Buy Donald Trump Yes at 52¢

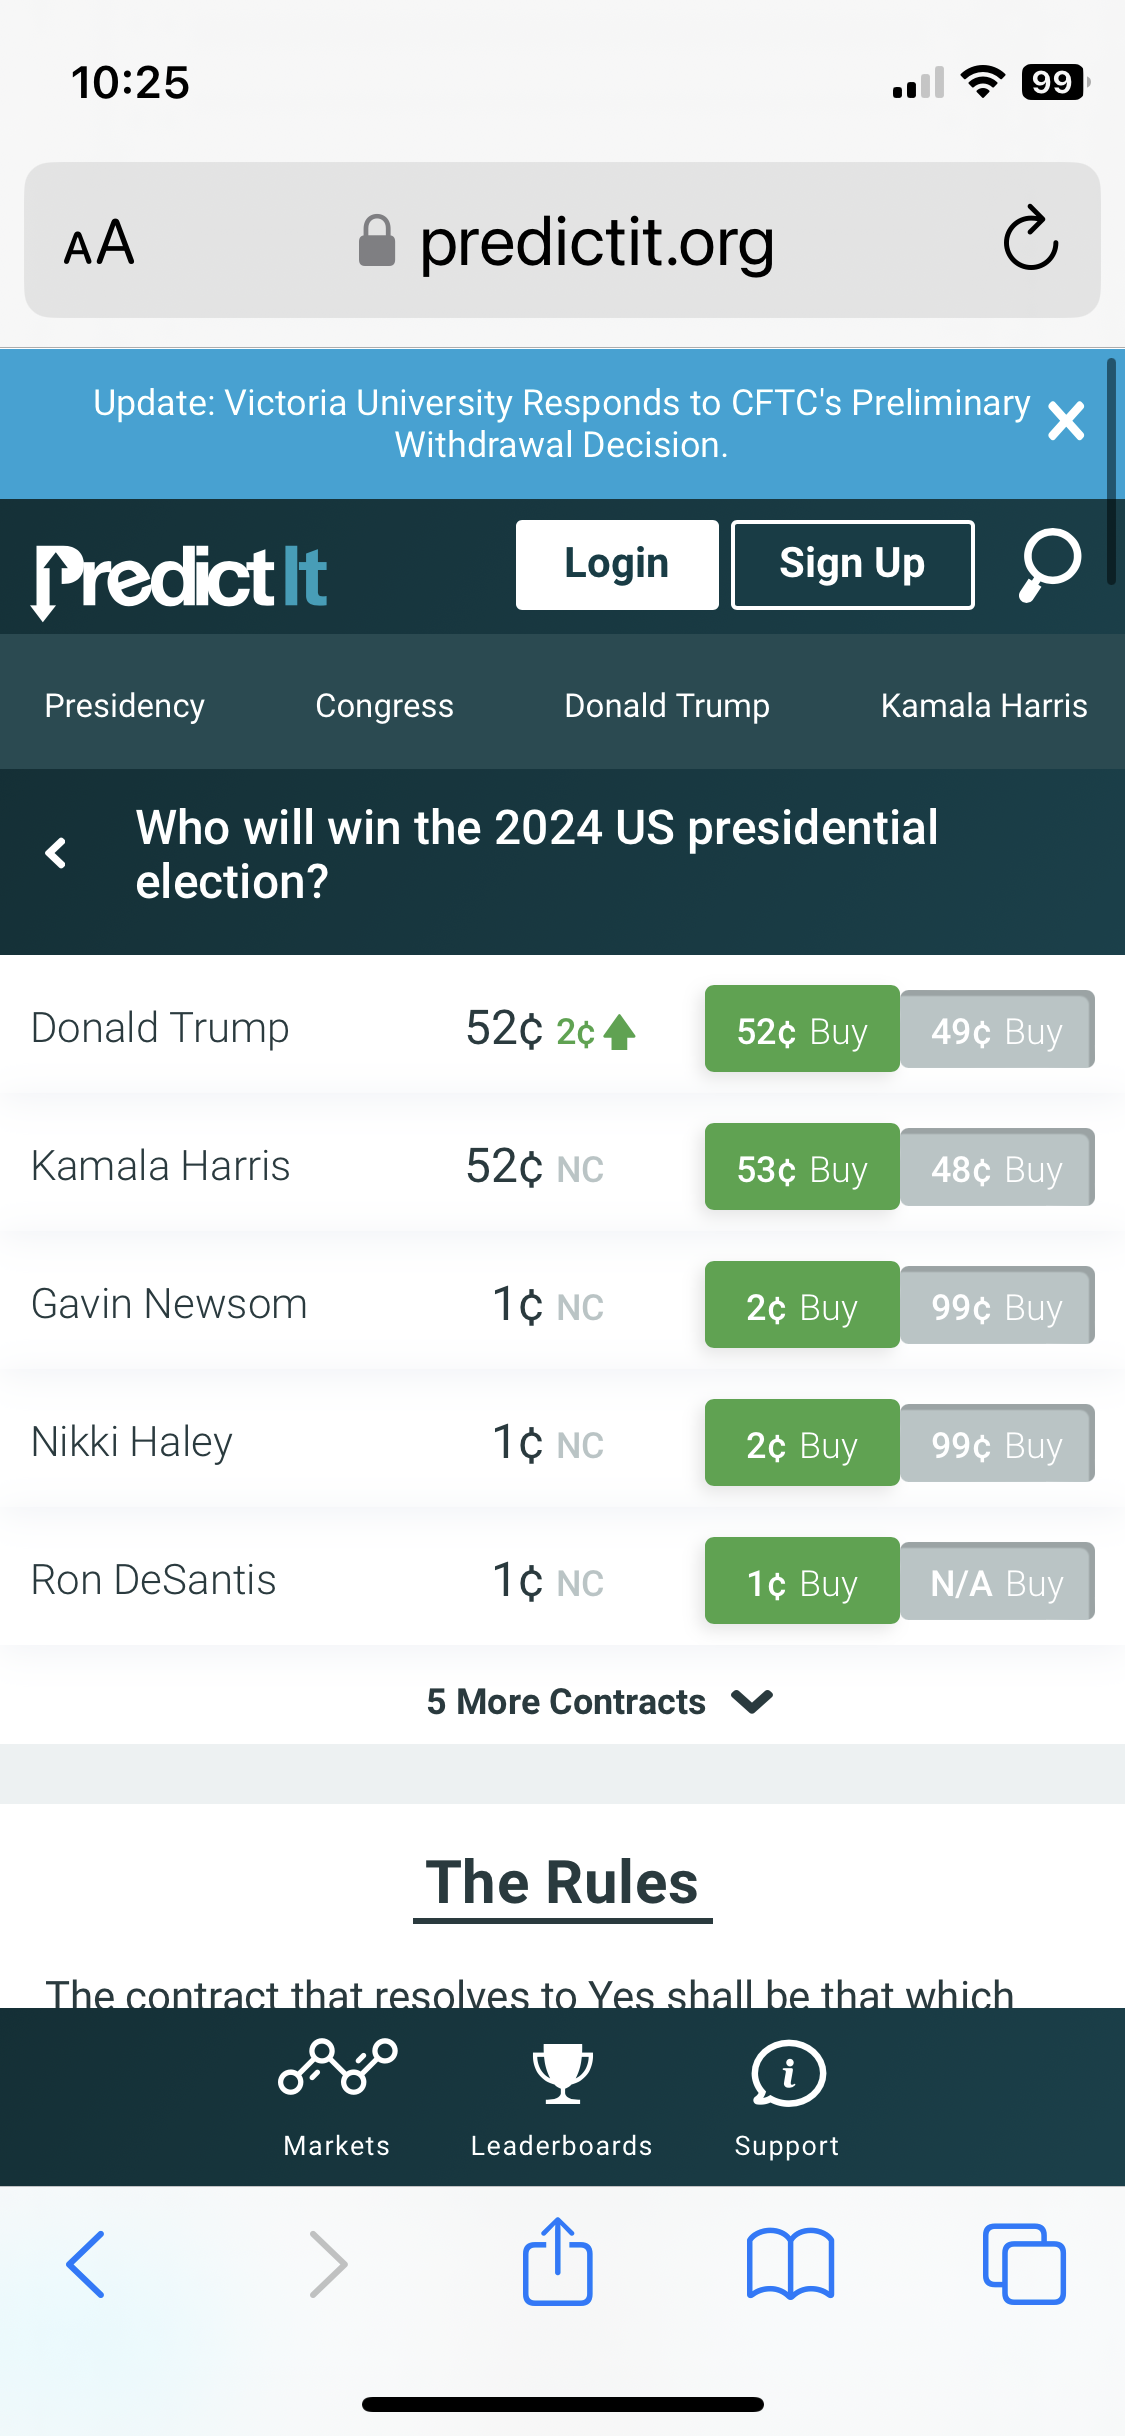[x=802, y=1029]
